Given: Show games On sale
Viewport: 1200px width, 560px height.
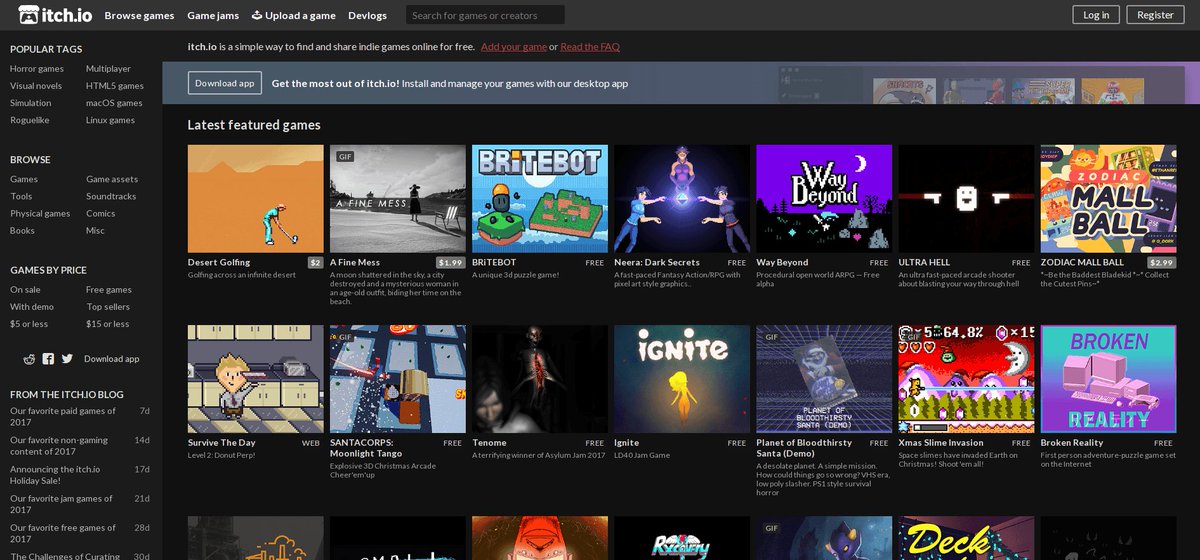Looking at the screenshot, I should [x=26, y=290].
